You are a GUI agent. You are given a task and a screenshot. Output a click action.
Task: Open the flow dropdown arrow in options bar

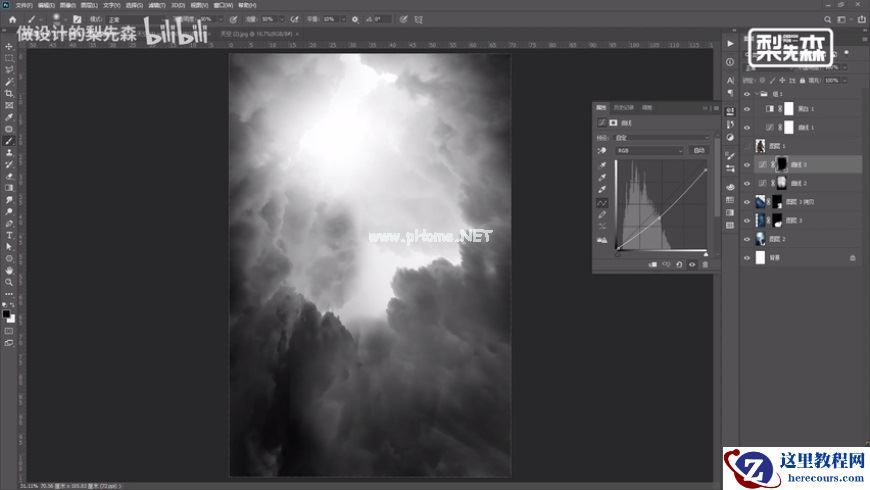282,19
